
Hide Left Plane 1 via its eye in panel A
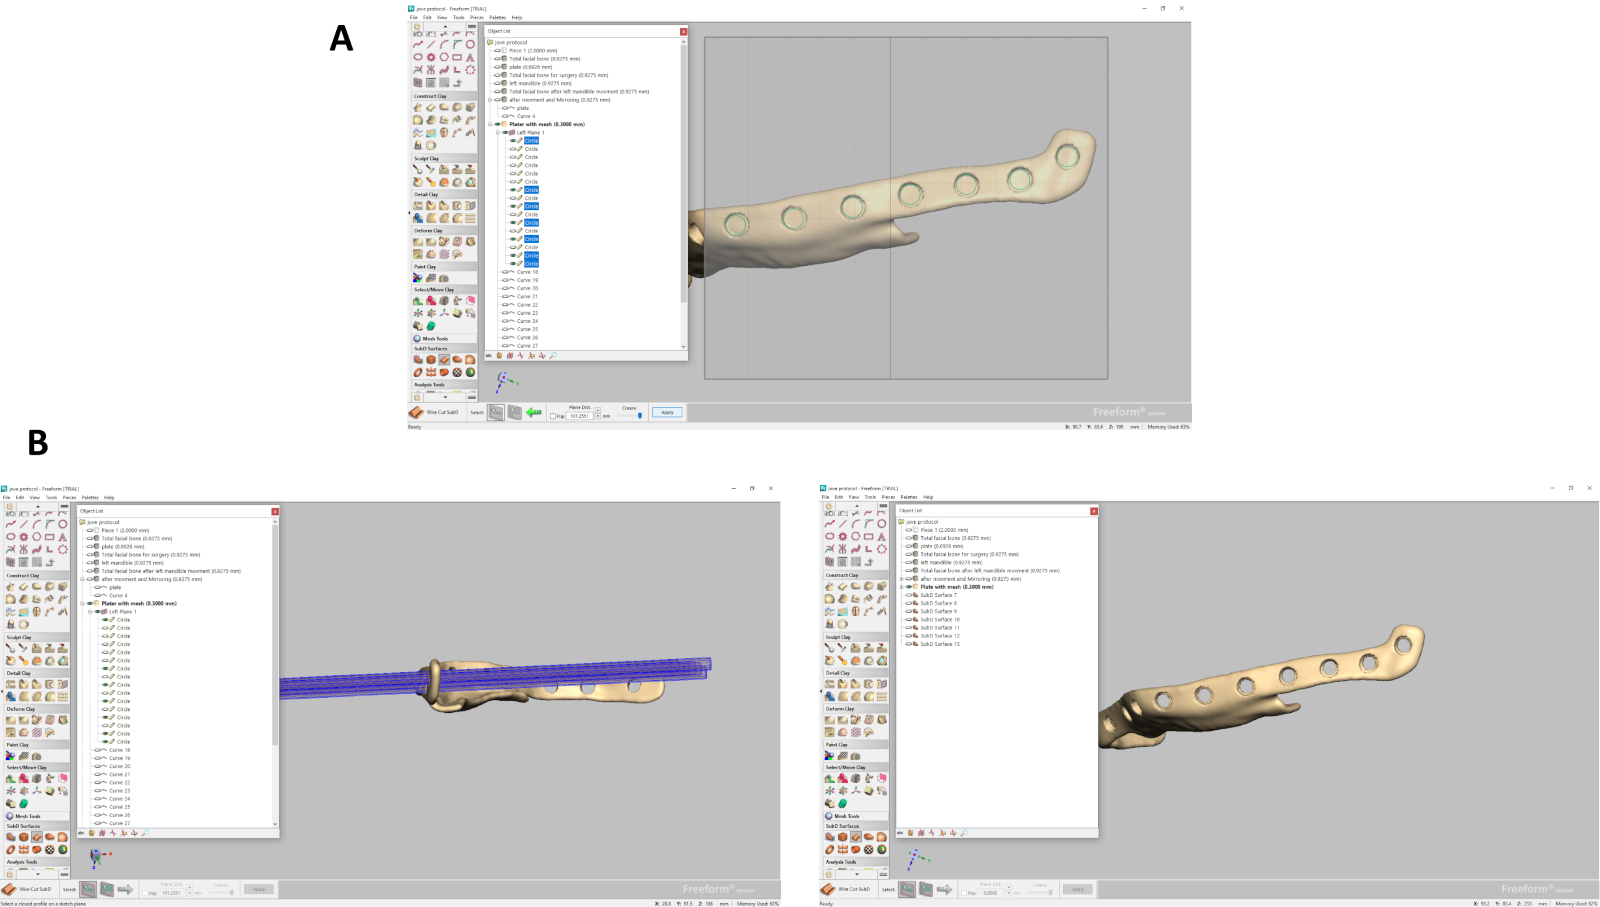tap(505, 132)
